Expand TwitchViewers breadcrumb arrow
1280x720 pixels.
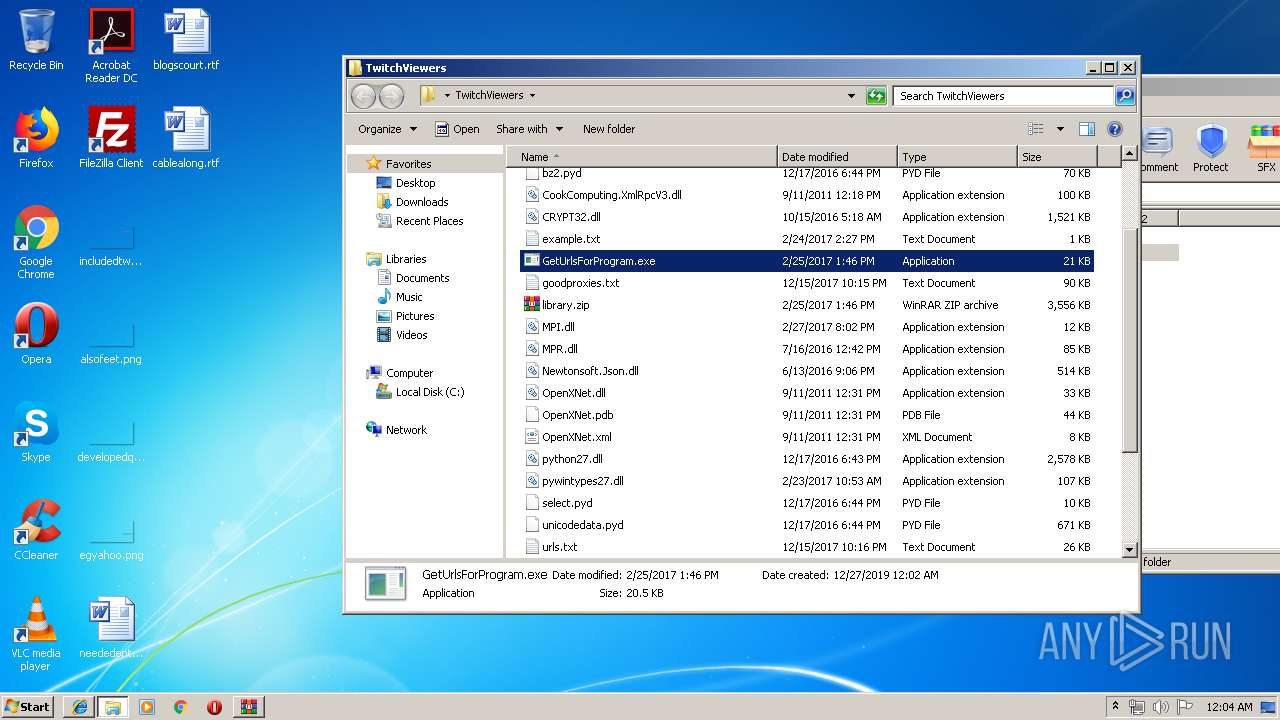coord(532,96)
